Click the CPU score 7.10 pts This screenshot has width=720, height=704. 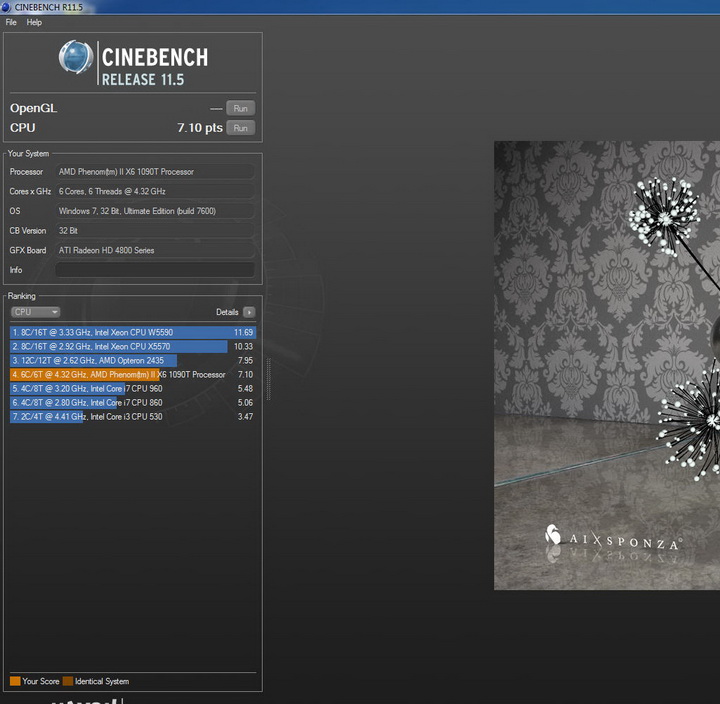pyautogui.click(x=200, y=128)
